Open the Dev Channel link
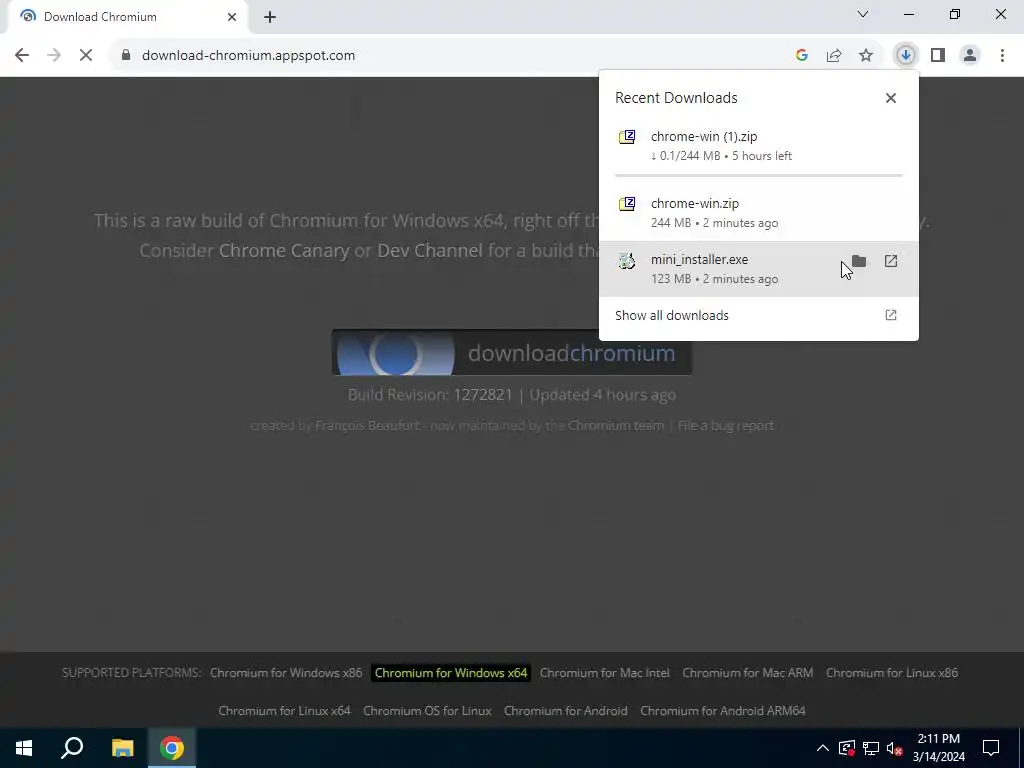1024x768 pixels. tap(430, 251)
